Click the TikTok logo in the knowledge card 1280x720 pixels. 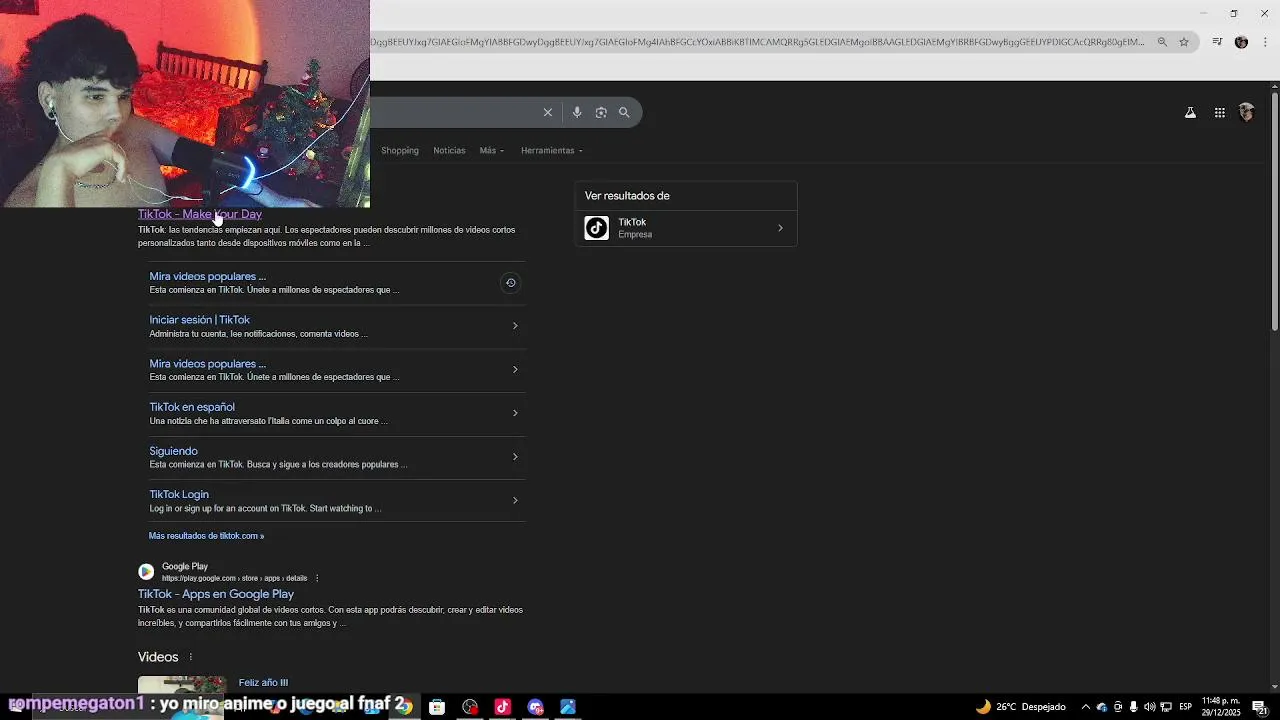(597, 228)
